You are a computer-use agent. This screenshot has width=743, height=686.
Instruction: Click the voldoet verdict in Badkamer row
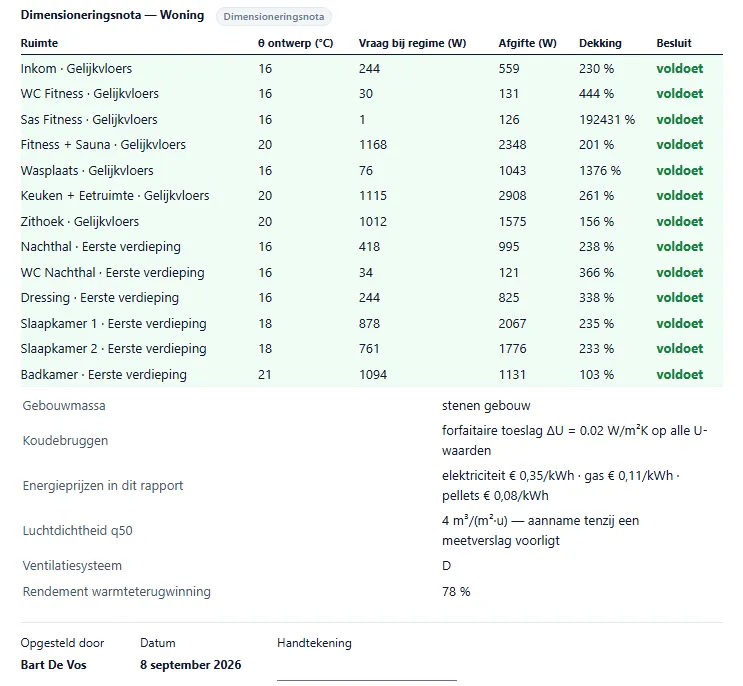click(680, 375)
